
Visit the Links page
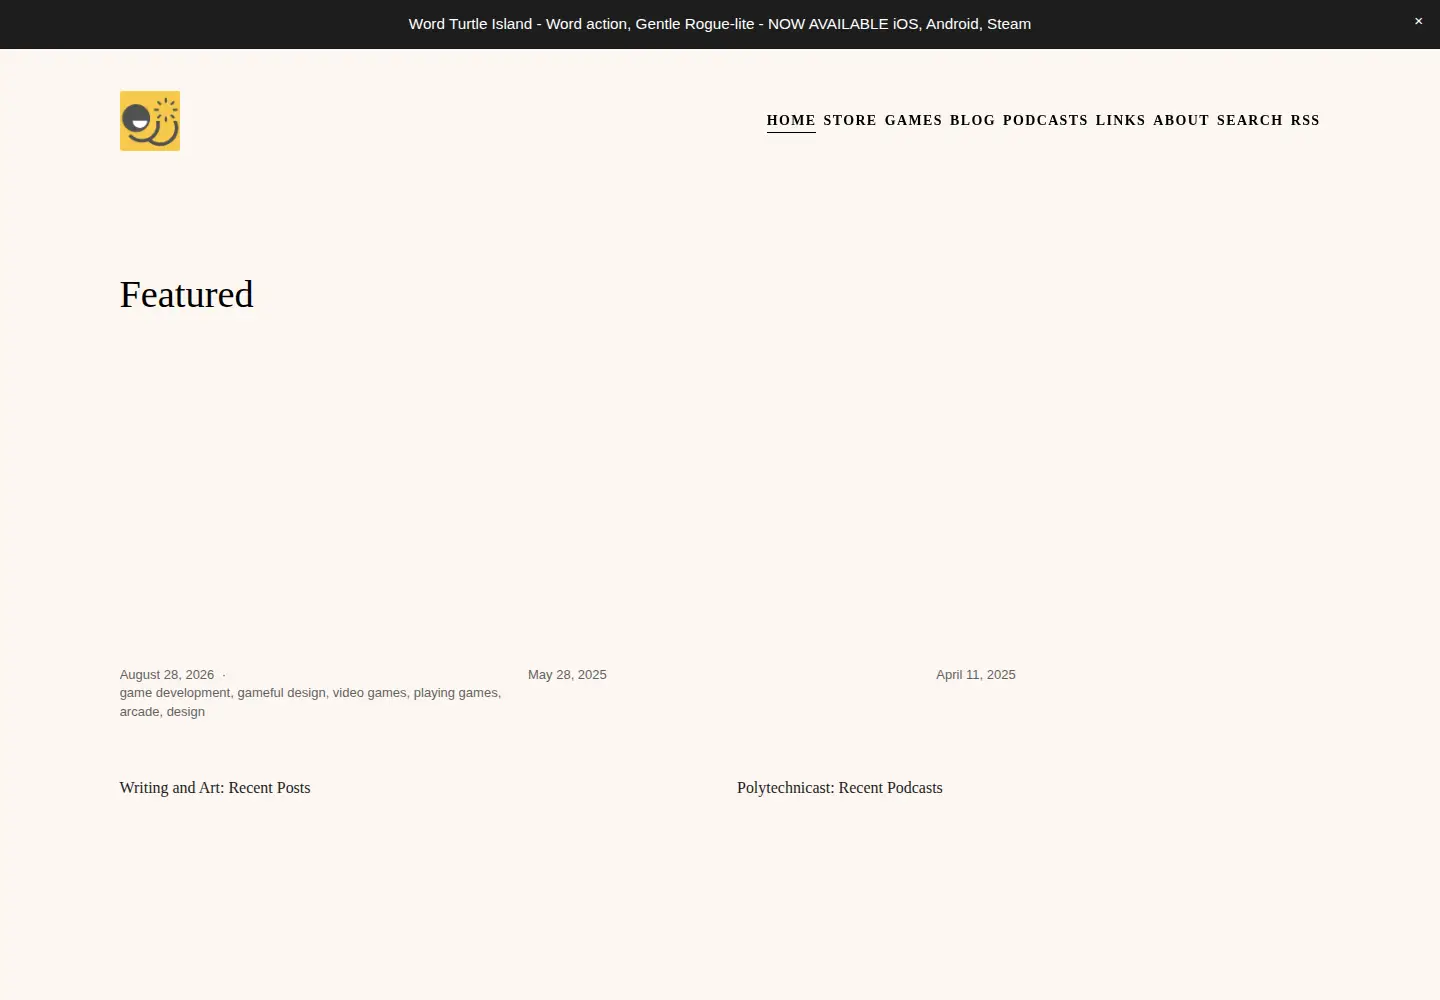click(1120, 120)
